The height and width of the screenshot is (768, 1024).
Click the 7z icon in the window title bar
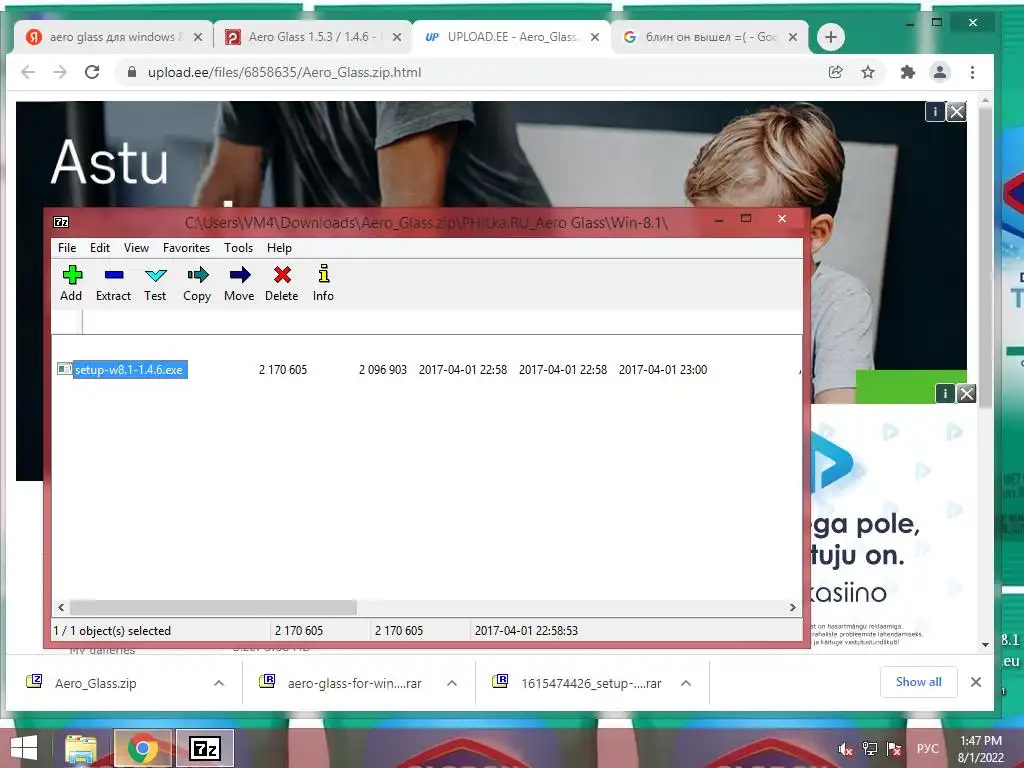point(61,222)
